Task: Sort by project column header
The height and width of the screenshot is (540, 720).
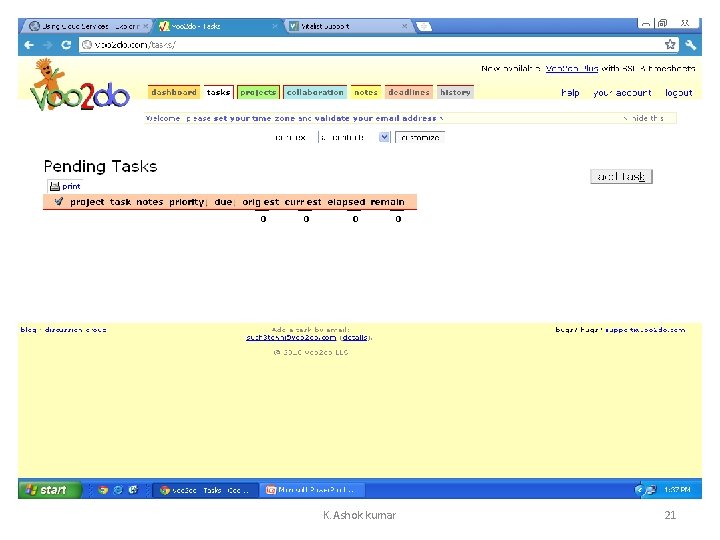Action: [87, 202]
